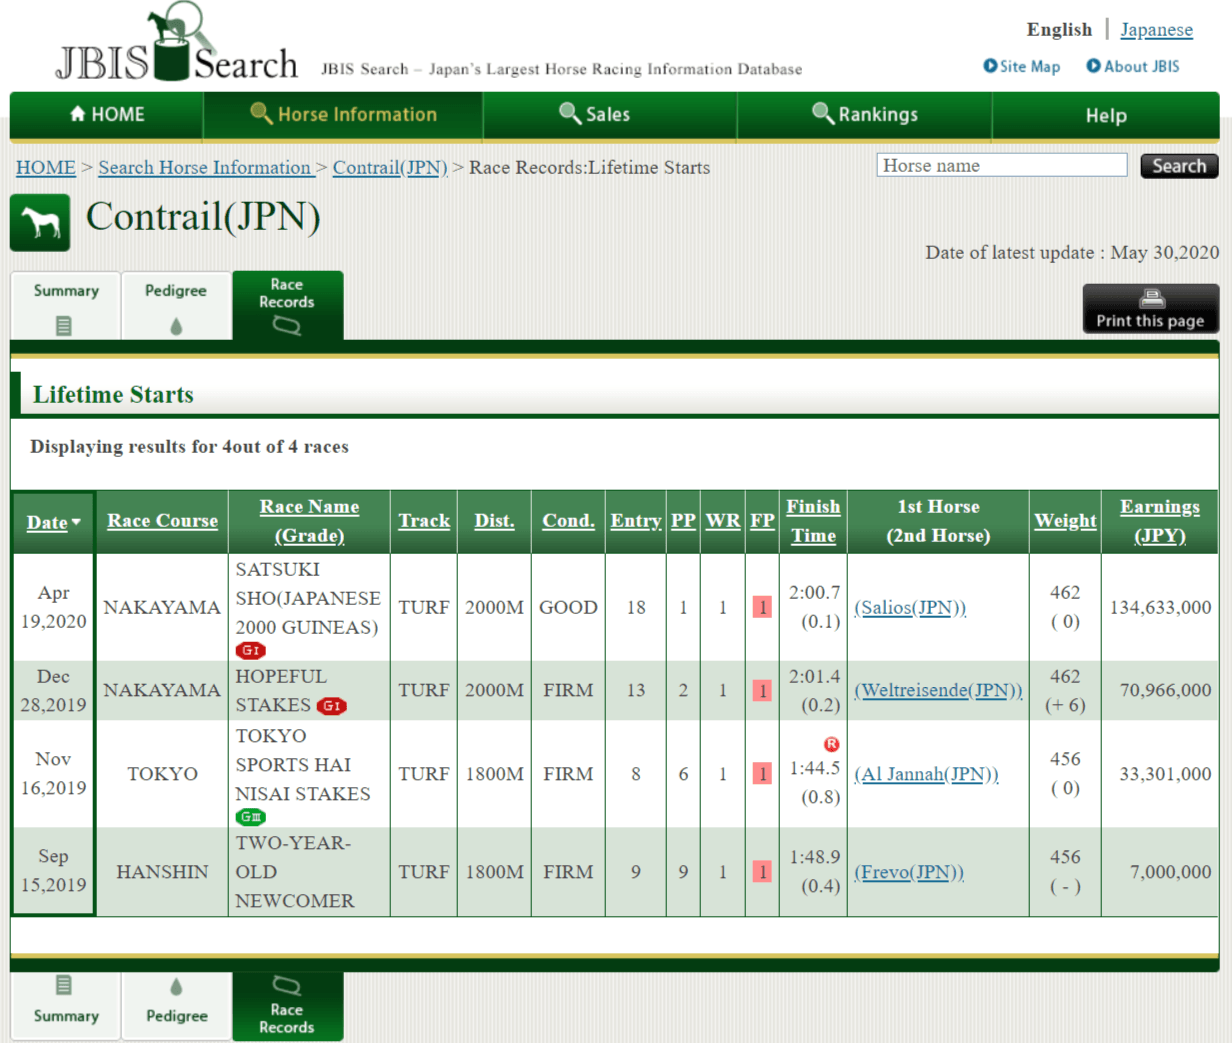Open the Horse Information menu

coord(343,115)
